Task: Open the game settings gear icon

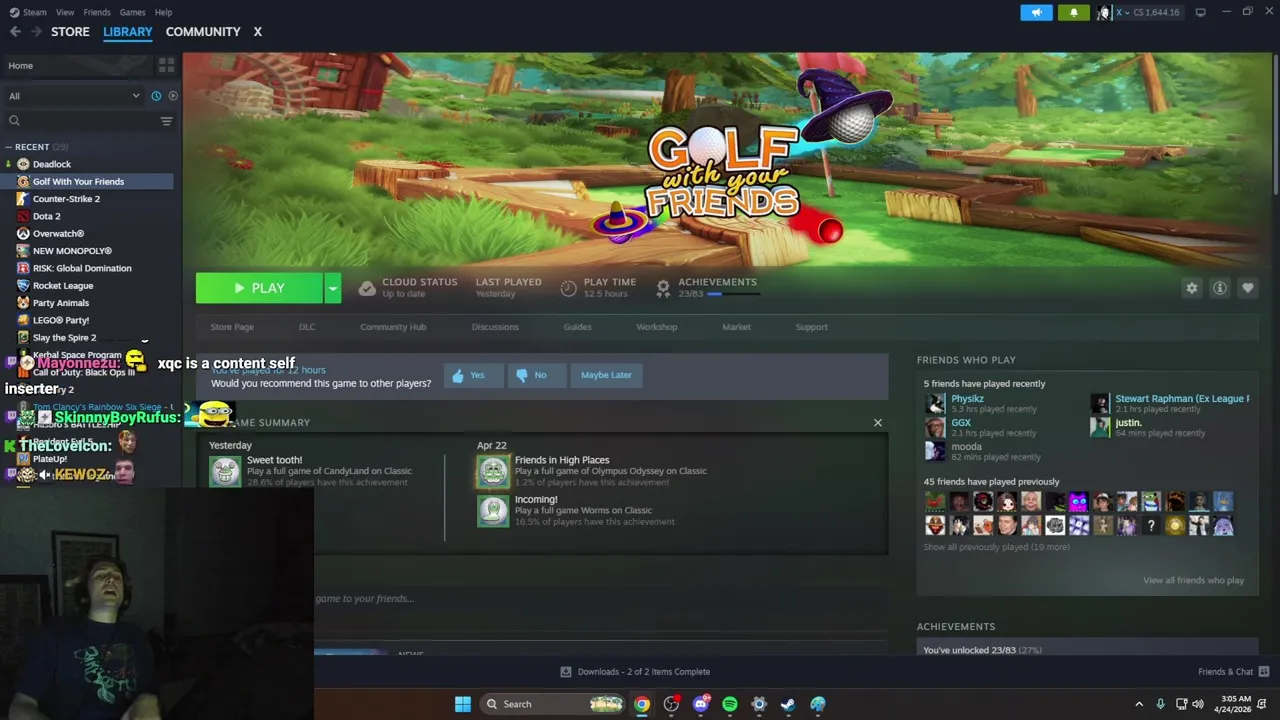Action: pyautogui.click(x=1191, y=288)
